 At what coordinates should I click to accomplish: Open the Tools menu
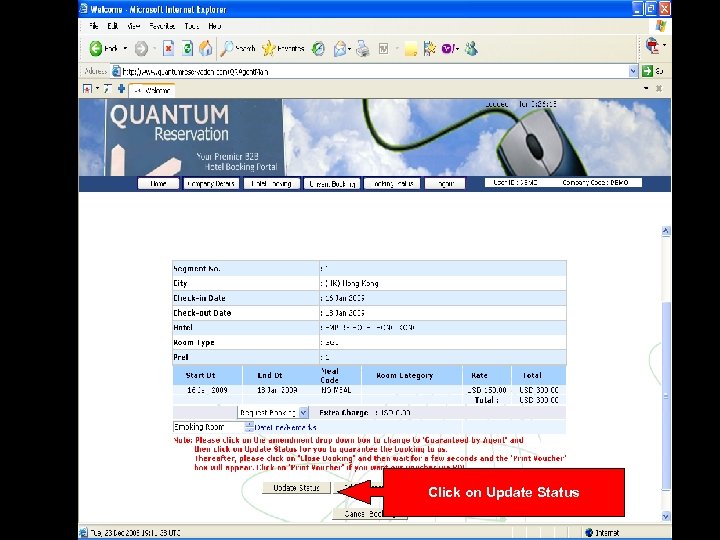click(191, 26)
